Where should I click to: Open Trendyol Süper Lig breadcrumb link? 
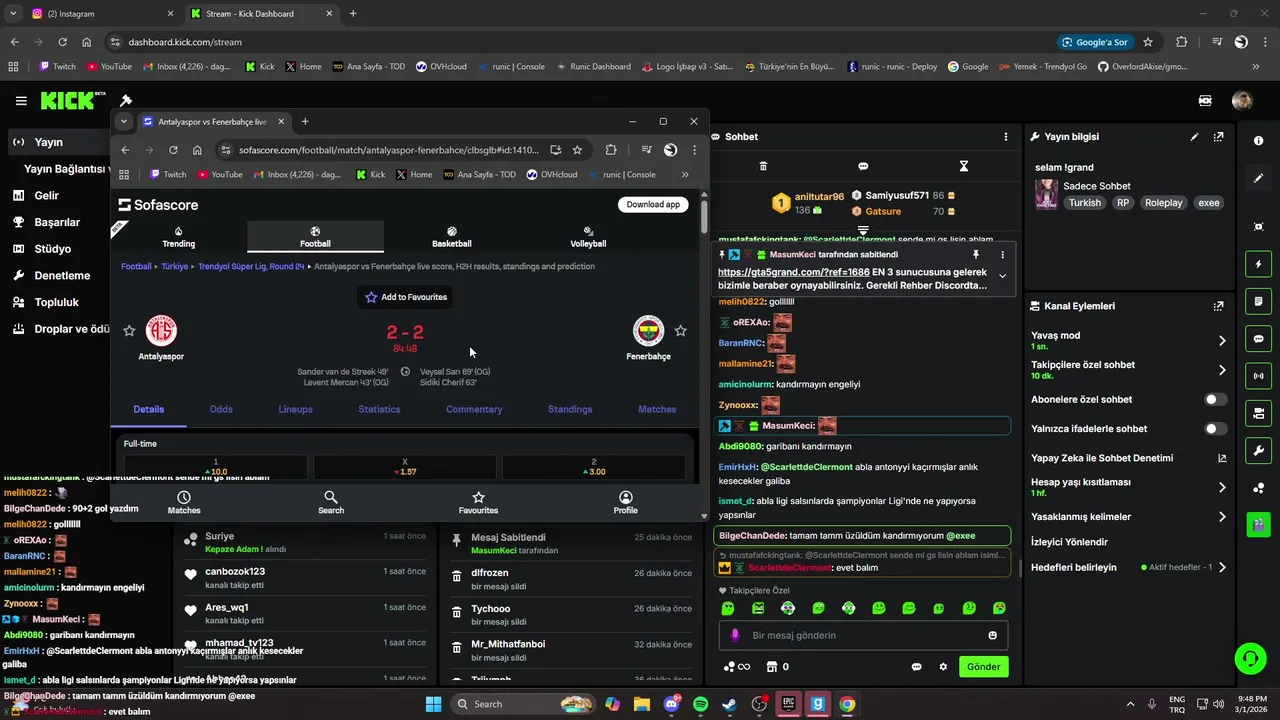click(252, 267)
